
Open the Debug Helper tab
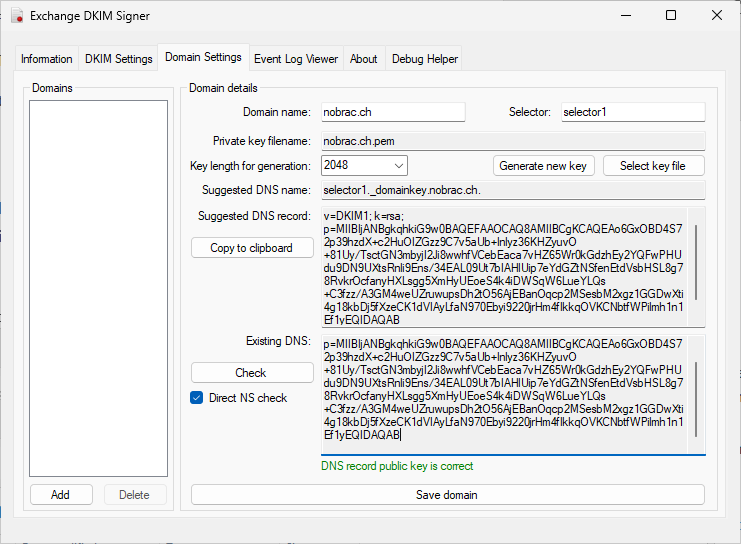tap(425, 59)
